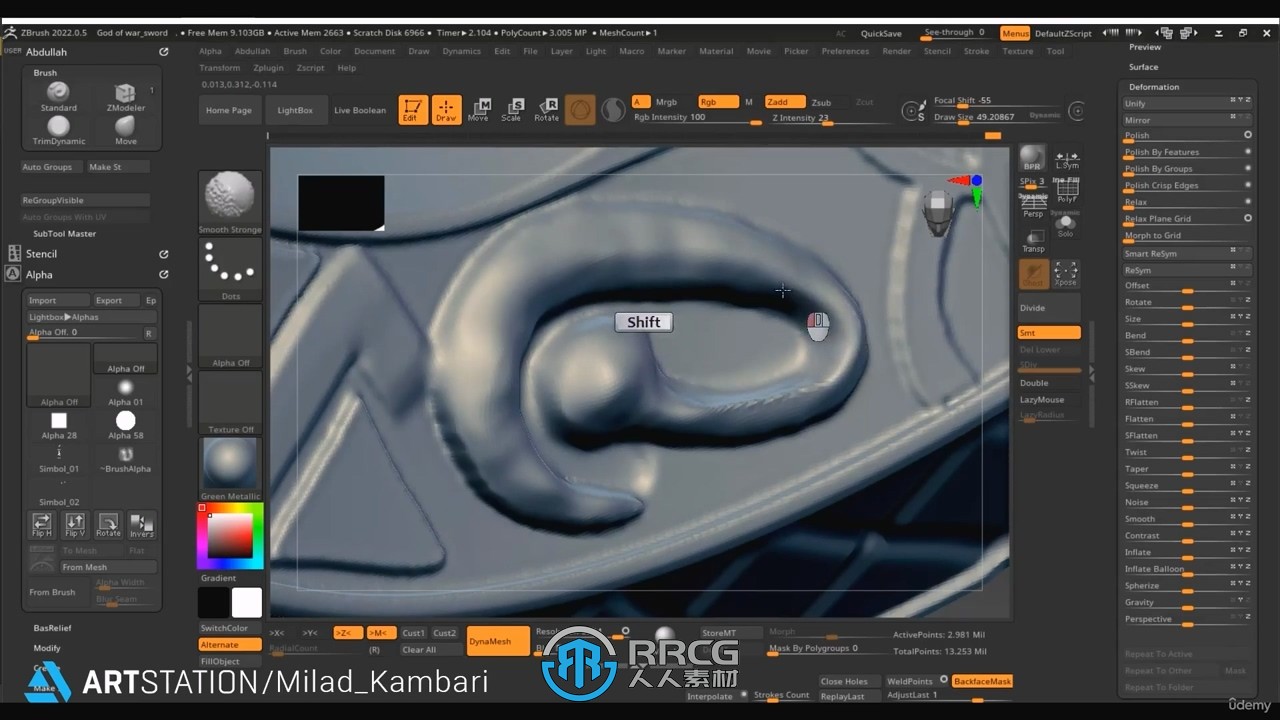
Task: Toggle Transp transparency icon
Action: 1033,240
